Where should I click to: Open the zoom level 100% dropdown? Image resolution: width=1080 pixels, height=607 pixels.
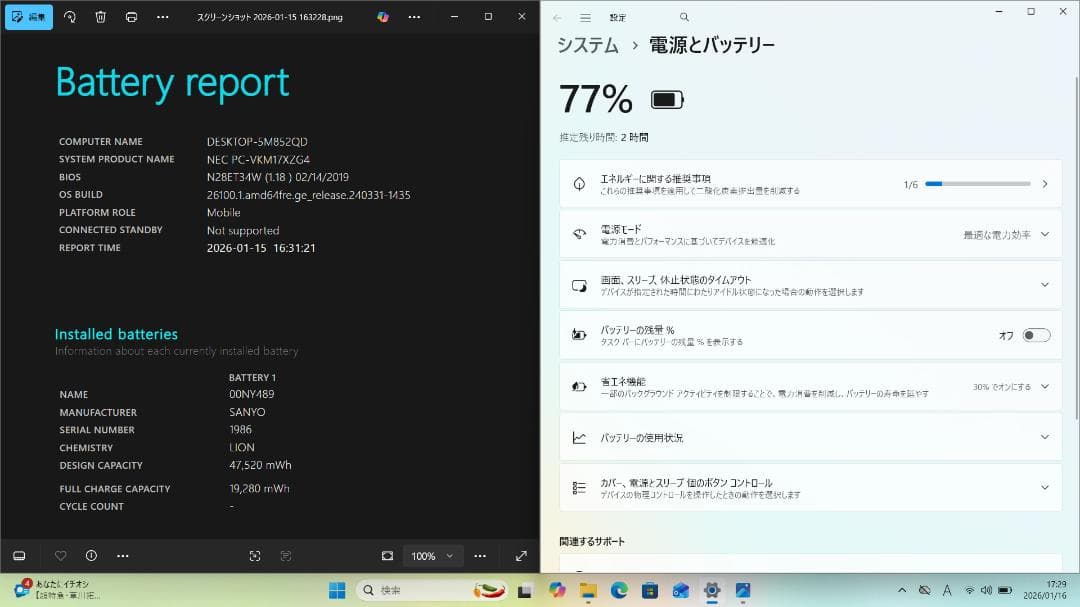432,555
